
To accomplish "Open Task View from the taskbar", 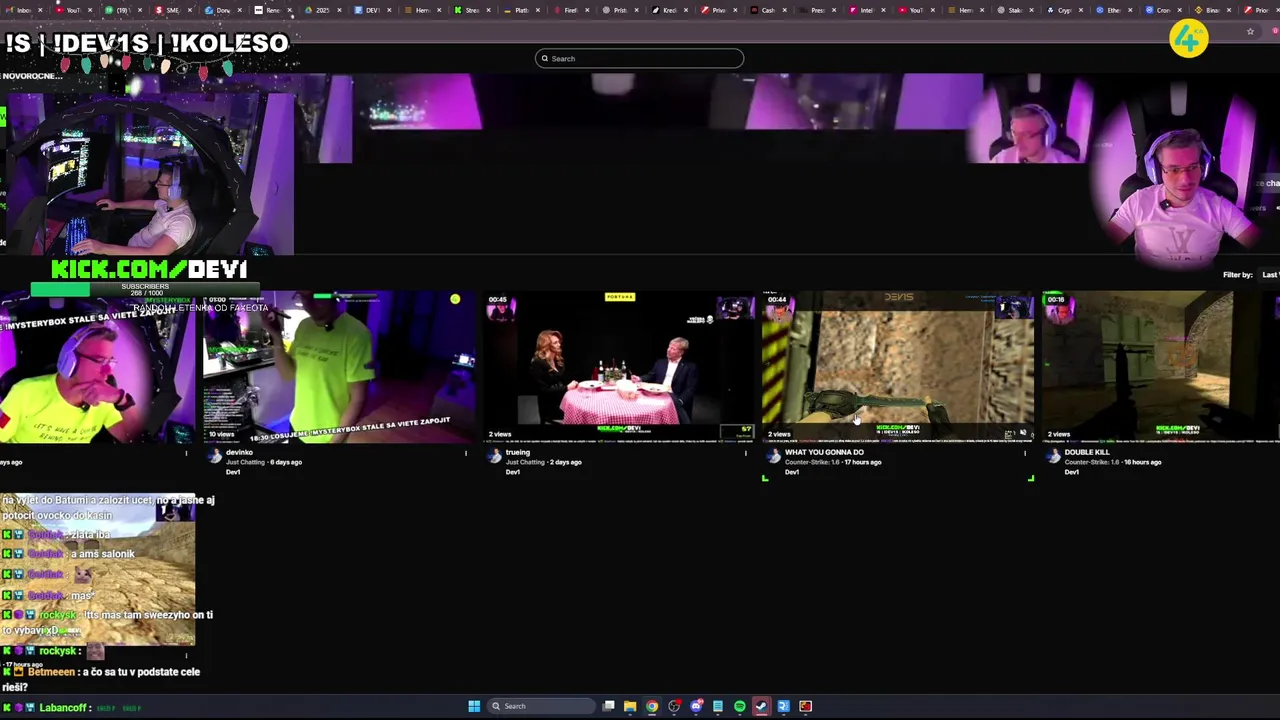I will coord(608,706).
